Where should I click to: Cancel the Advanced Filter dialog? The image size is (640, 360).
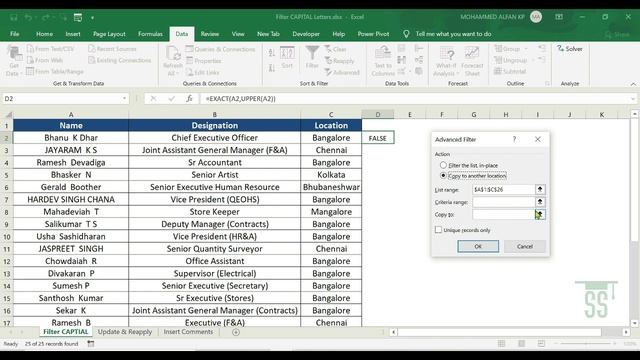point(524,247)
